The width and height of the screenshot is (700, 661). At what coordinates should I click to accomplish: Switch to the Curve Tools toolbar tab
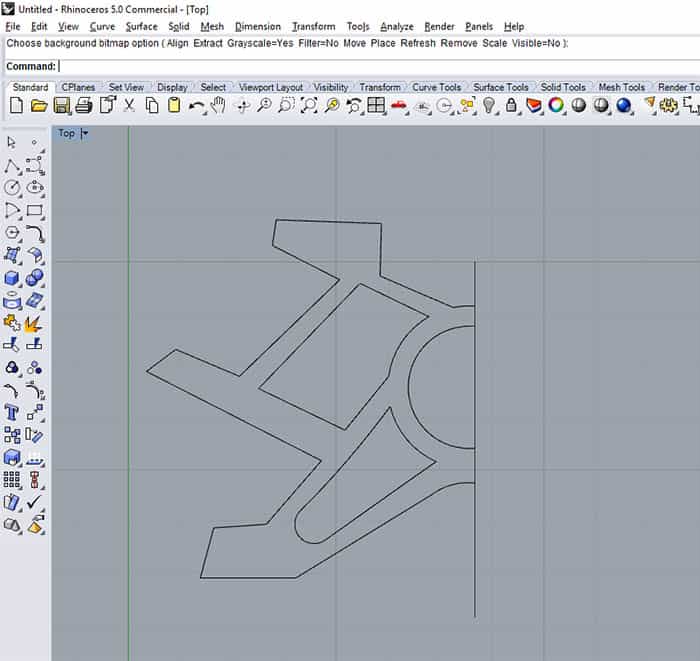click(437, 87)
